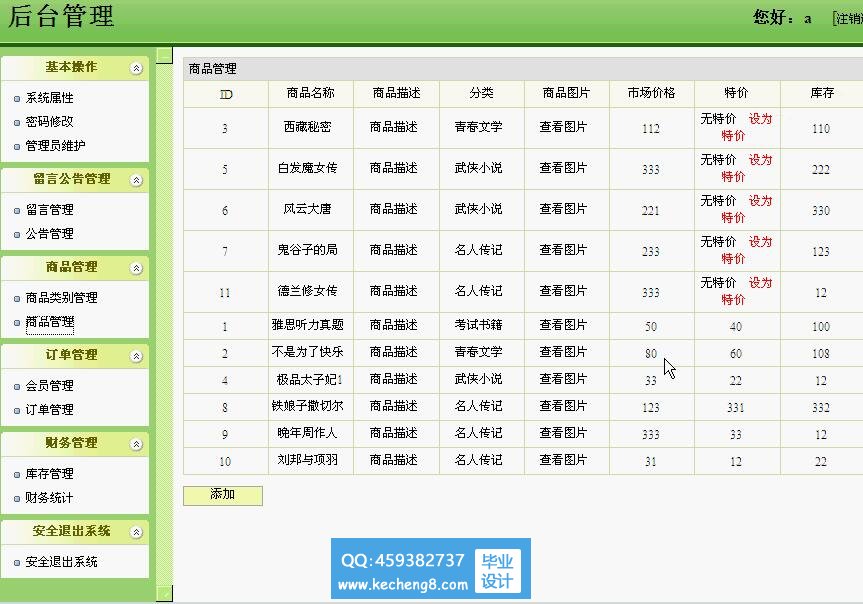863x604 pixels.
Task: Click the 商品名称 column header
Action: [x=310, y=93]
